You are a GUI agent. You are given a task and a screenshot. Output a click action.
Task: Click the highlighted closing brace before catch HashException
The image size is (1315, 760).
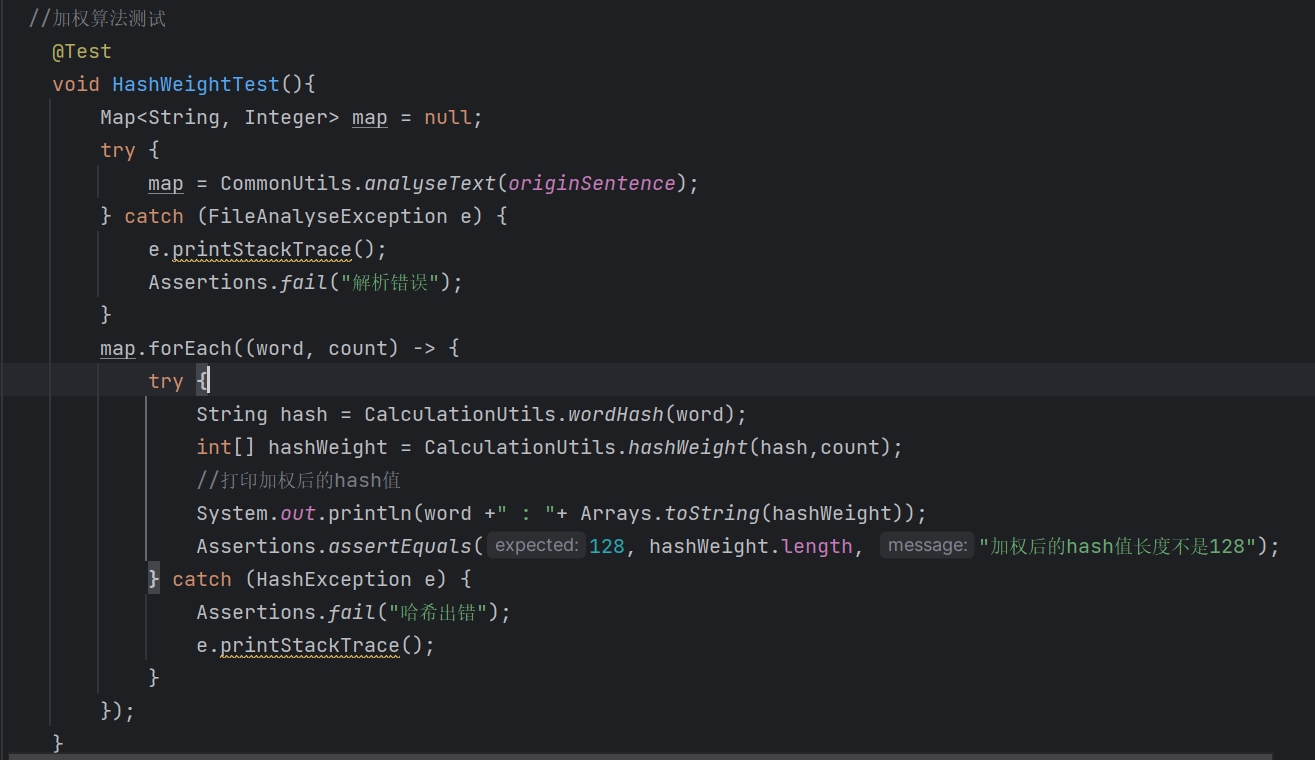coord(154,579)
